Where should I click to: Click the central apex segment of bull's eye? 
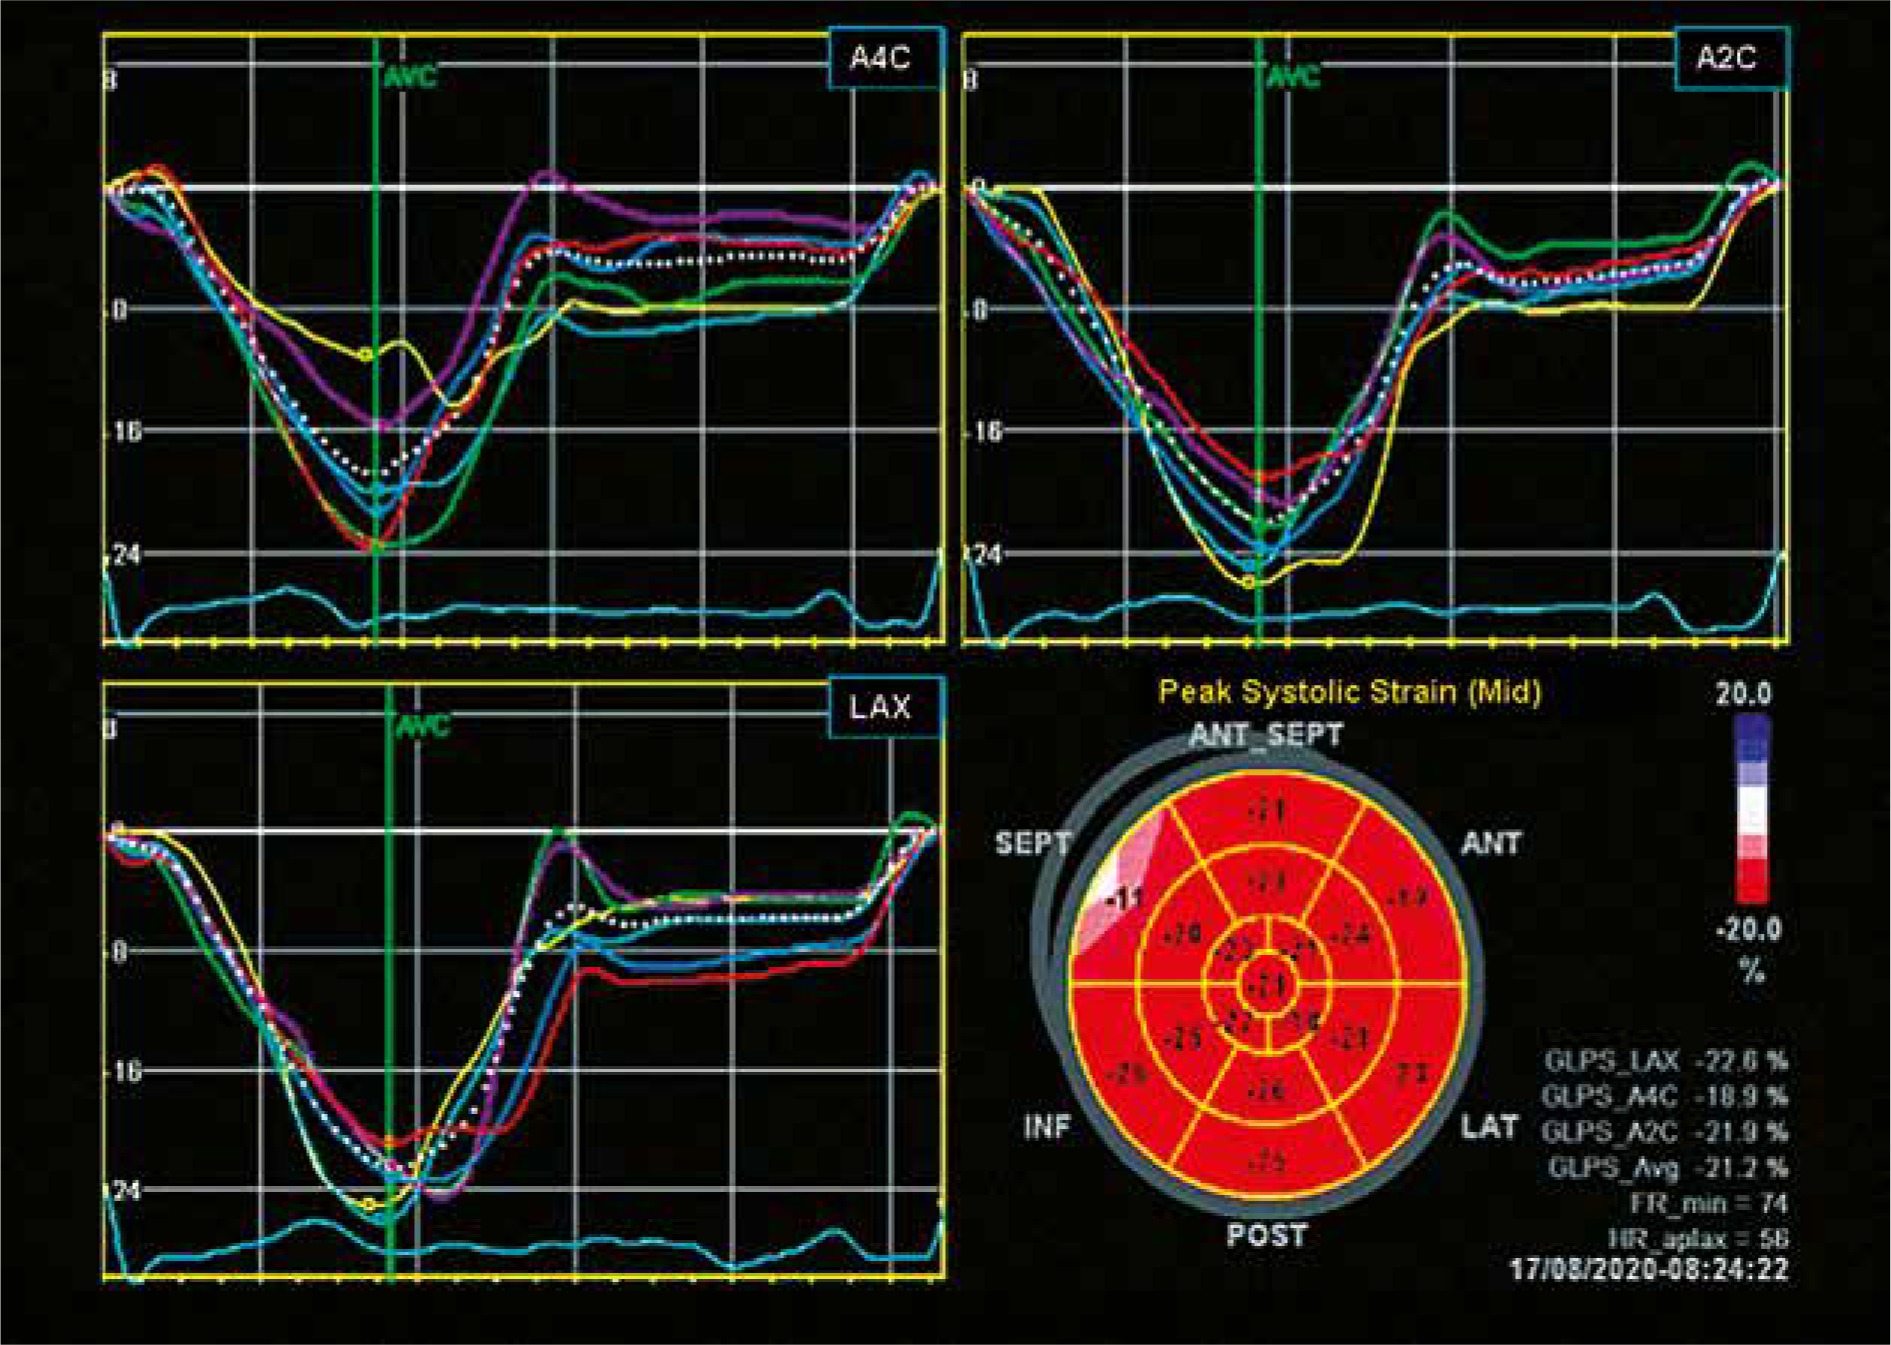click(1268, 986)
